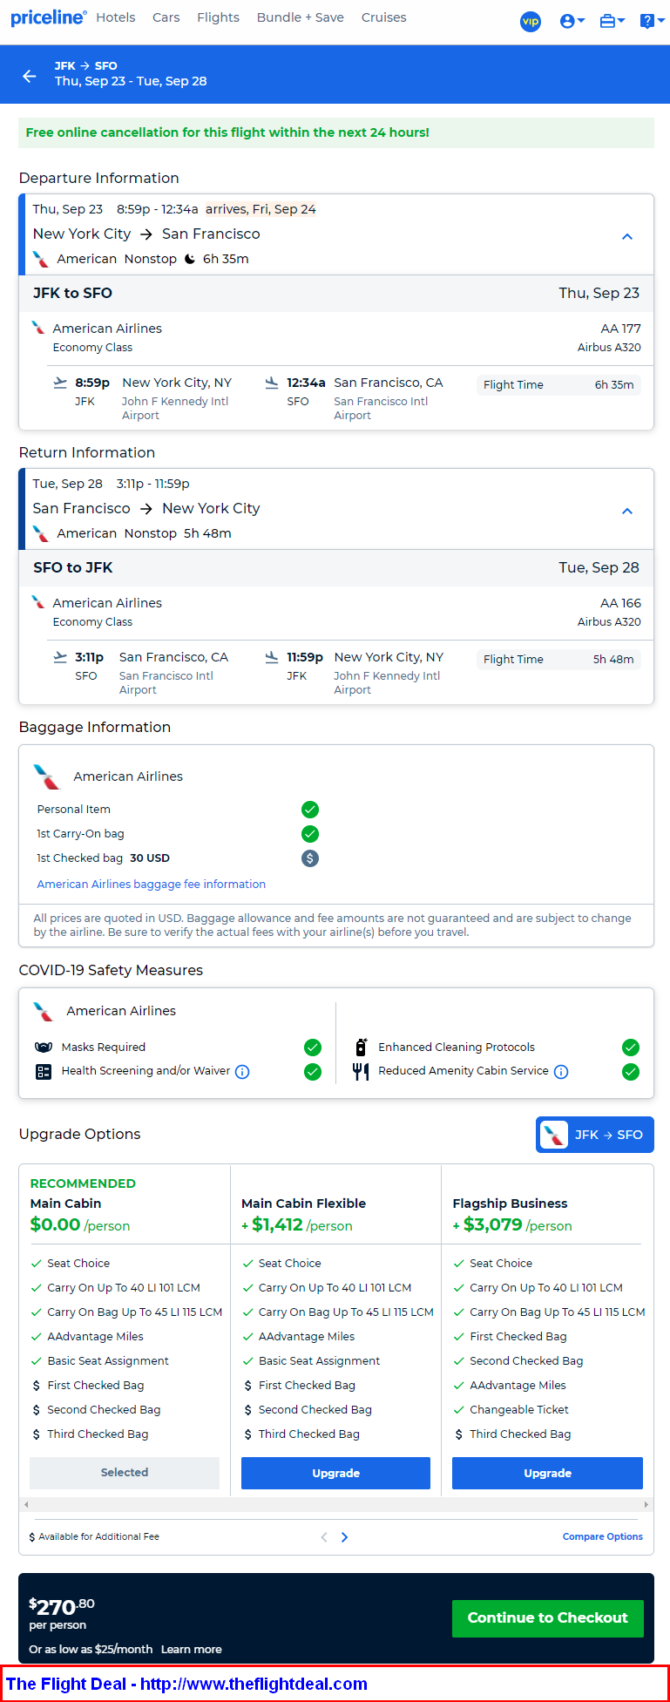
Task: Open the VIP badge icon
Action: click(531, 21)
